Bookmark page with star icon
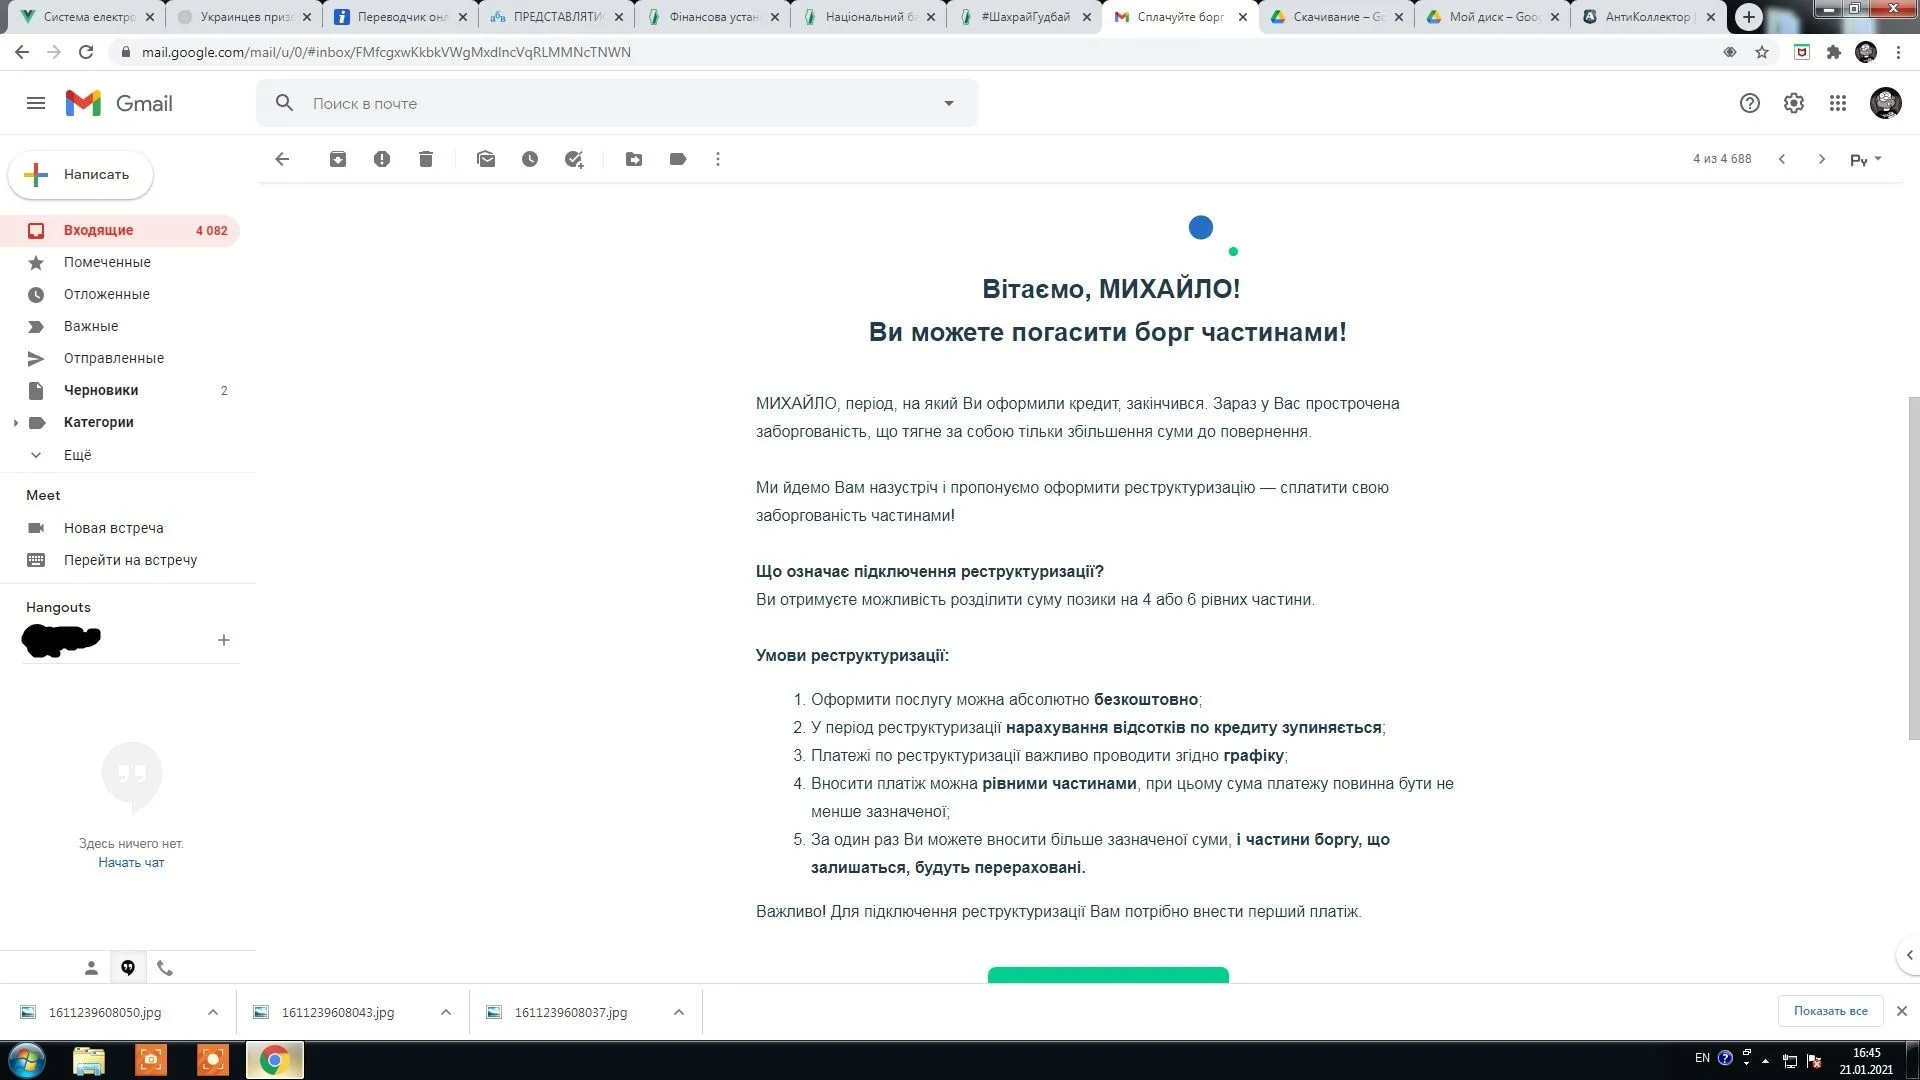 coord(1762,52)
